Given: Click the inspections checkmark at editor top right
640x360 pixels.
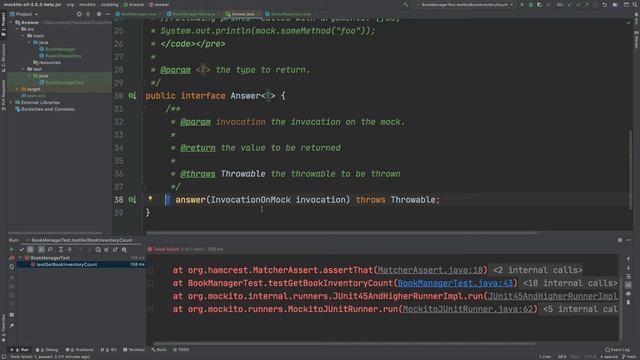Looking at the screenshot, I should [629, 22].
